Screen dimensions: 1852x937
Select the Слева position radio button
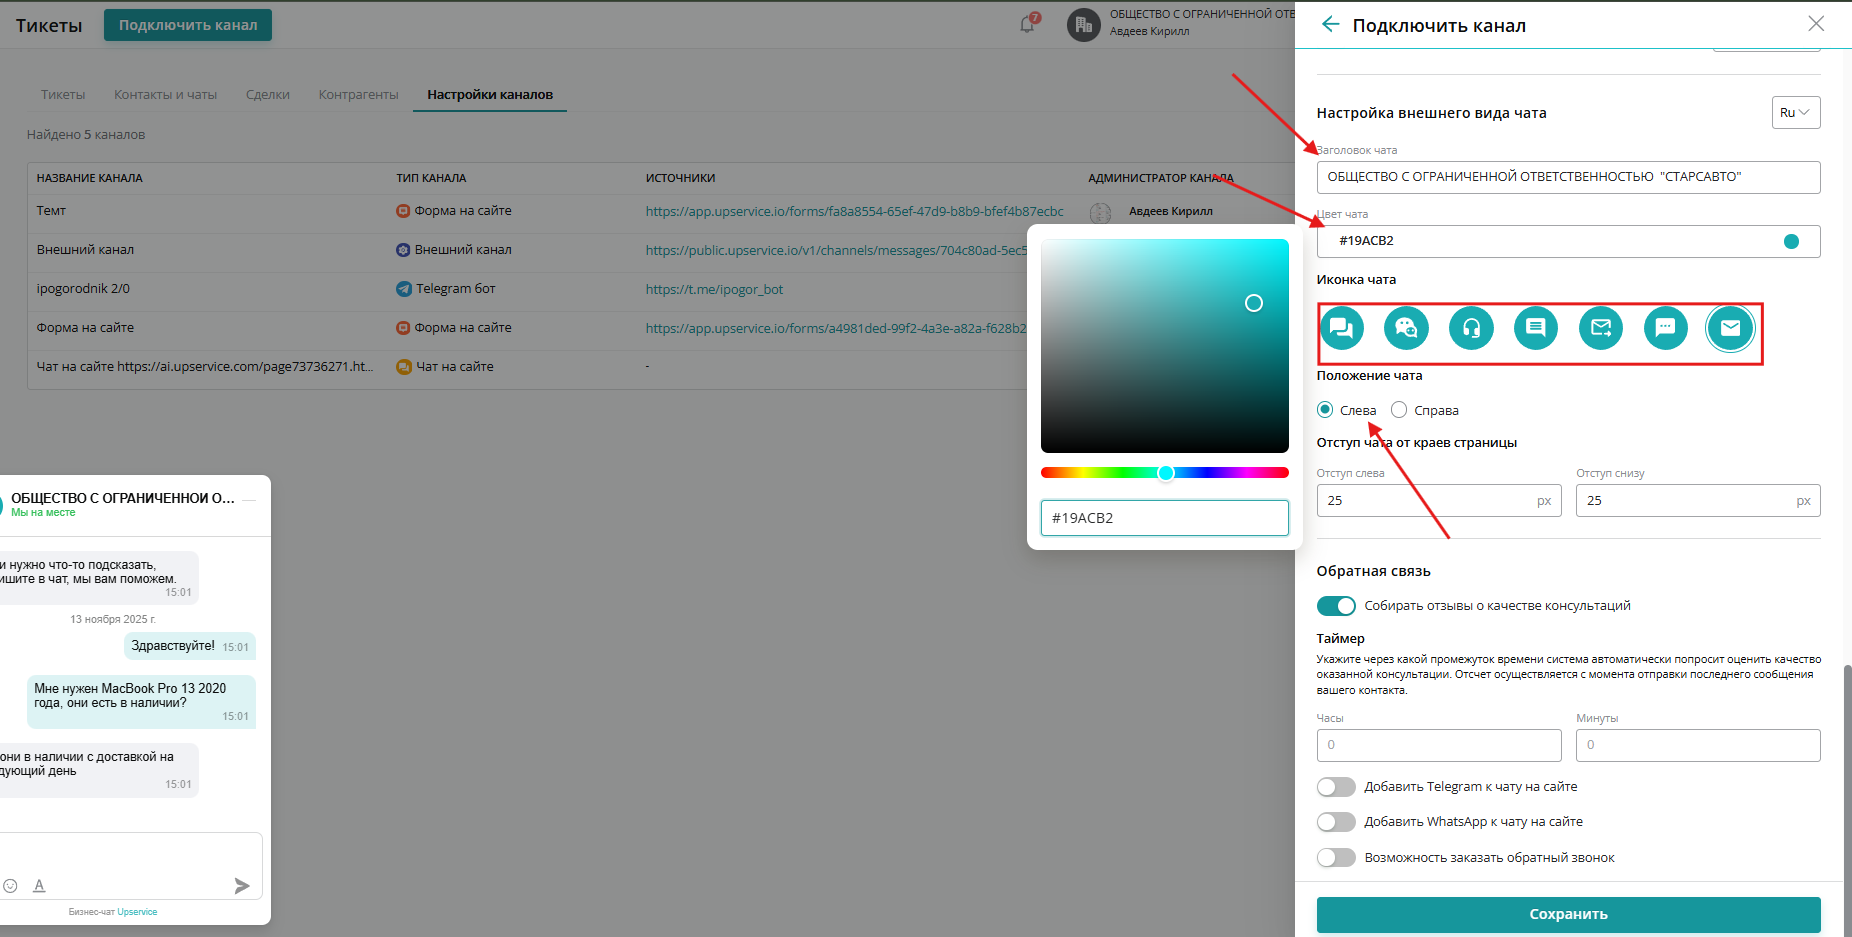point(1325,409)
